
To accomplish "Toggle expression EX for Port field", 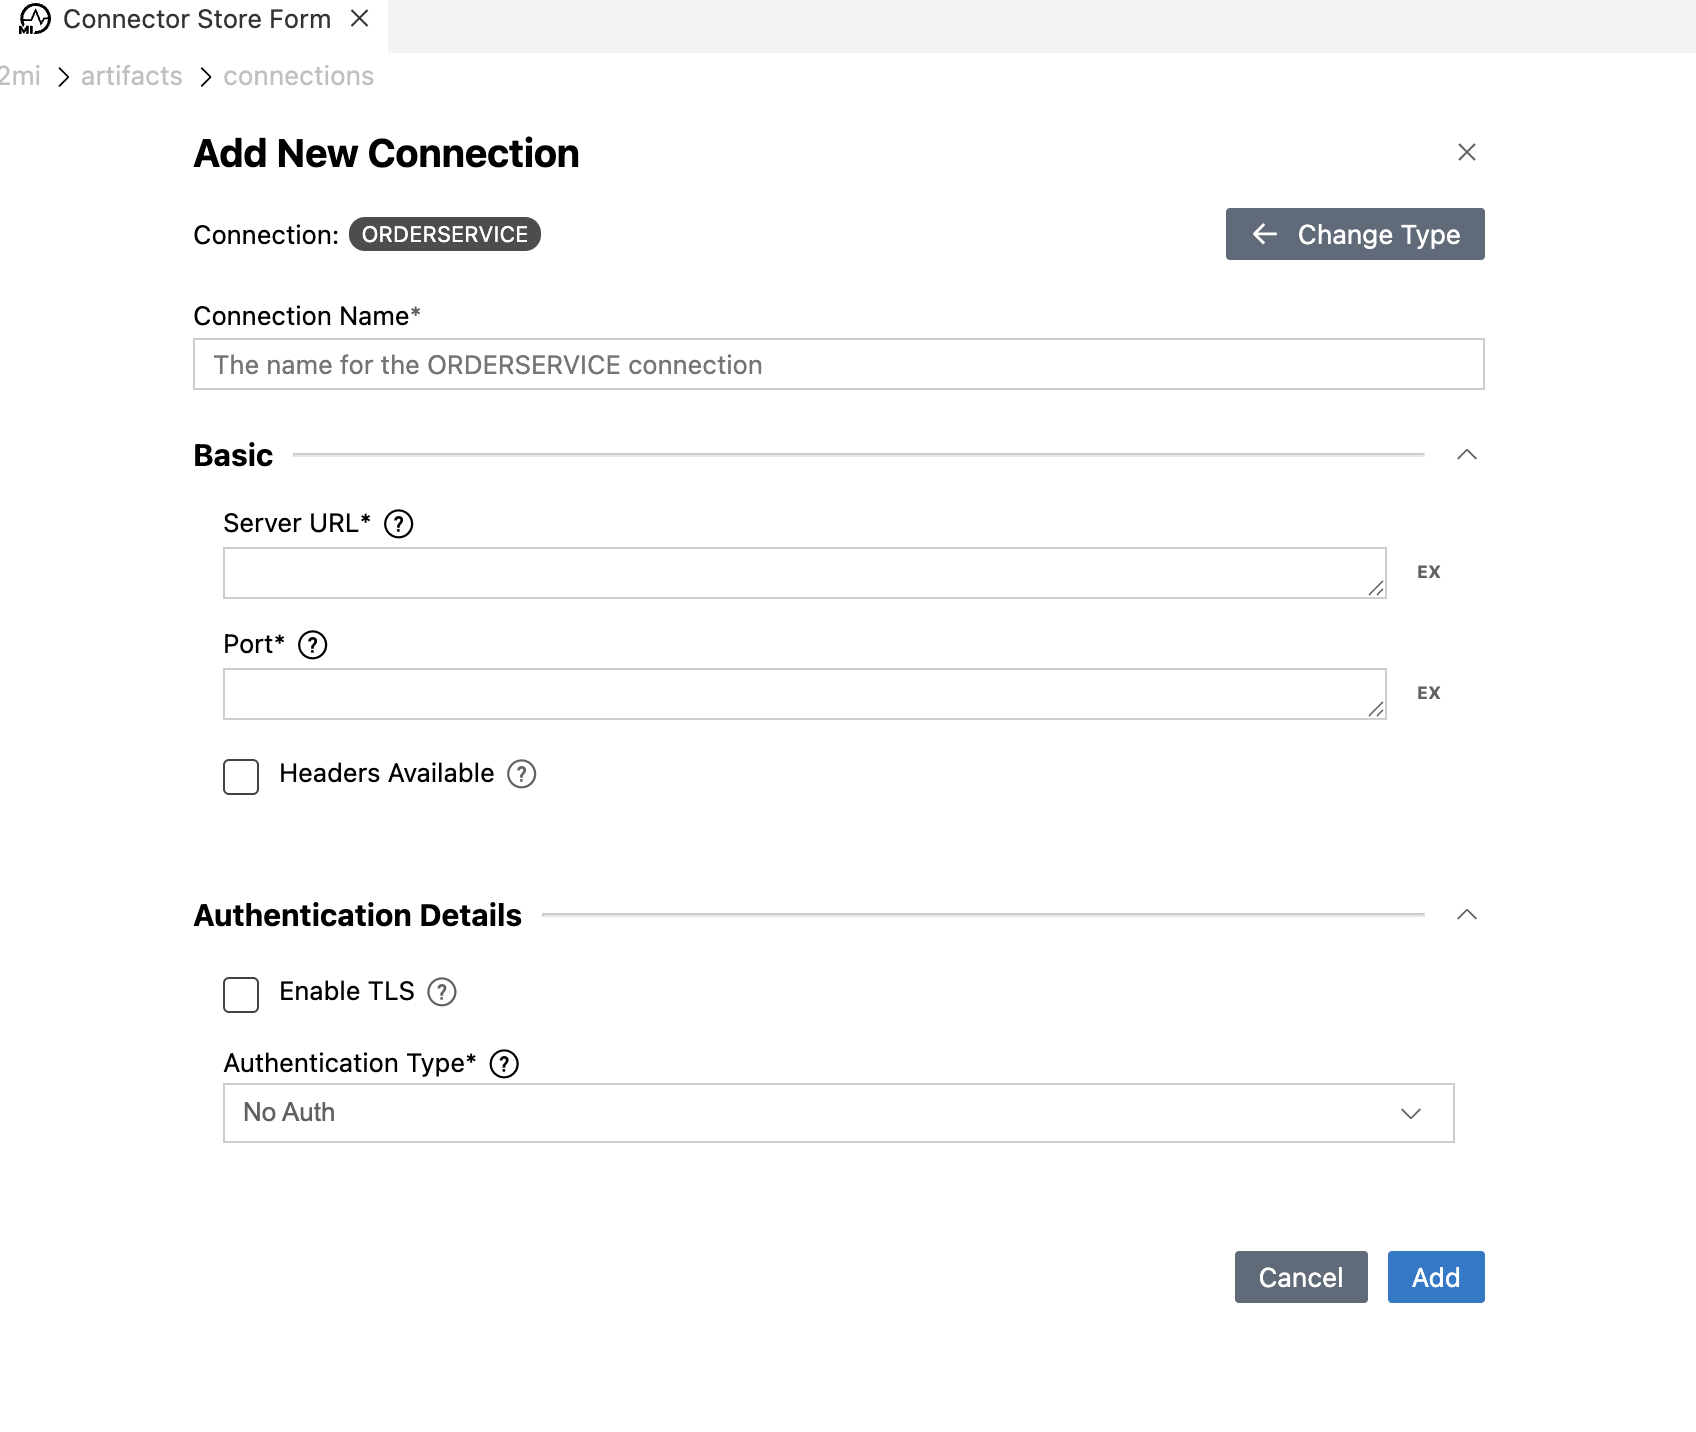I will [x=1429, y=693].
